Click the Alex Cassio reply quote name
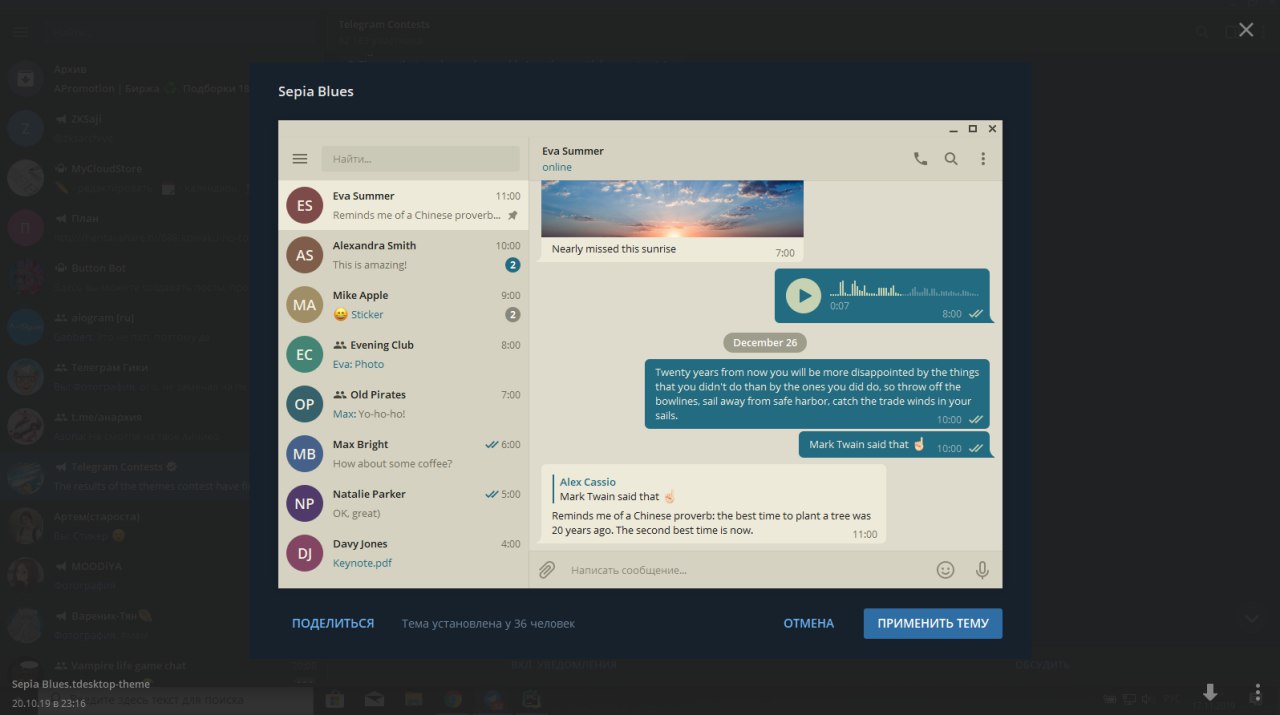The height and width of the screenshot is (715, 1280). click(588, 482)
